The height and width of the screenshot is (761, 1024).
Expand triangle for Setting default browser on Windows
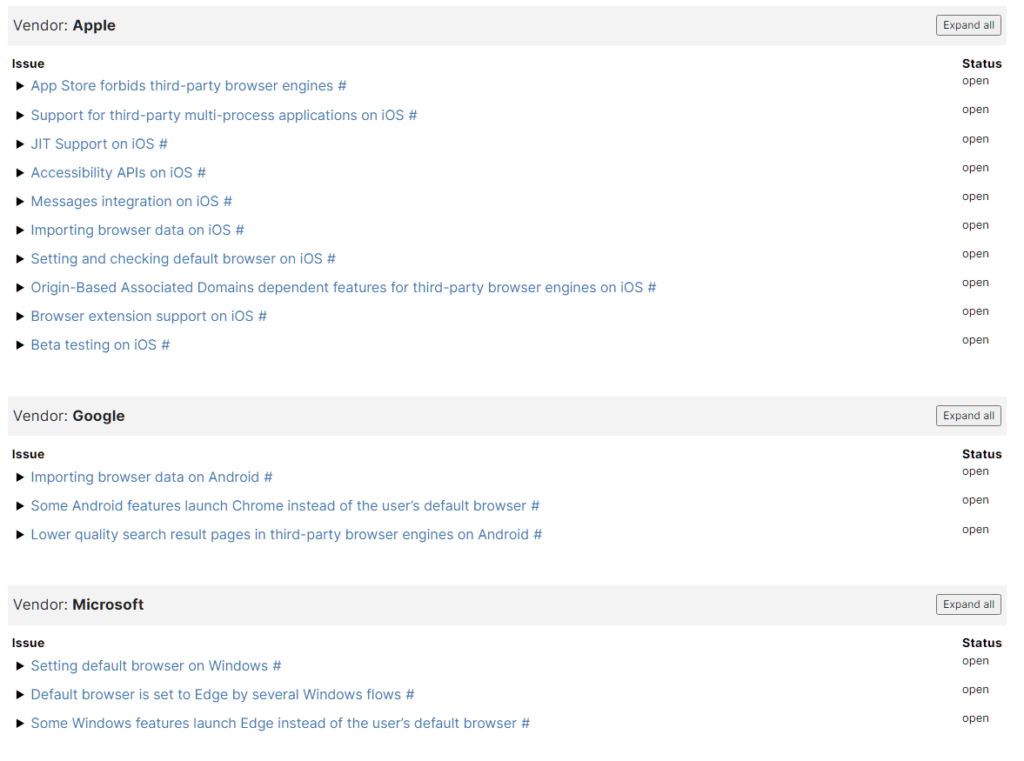20,667
